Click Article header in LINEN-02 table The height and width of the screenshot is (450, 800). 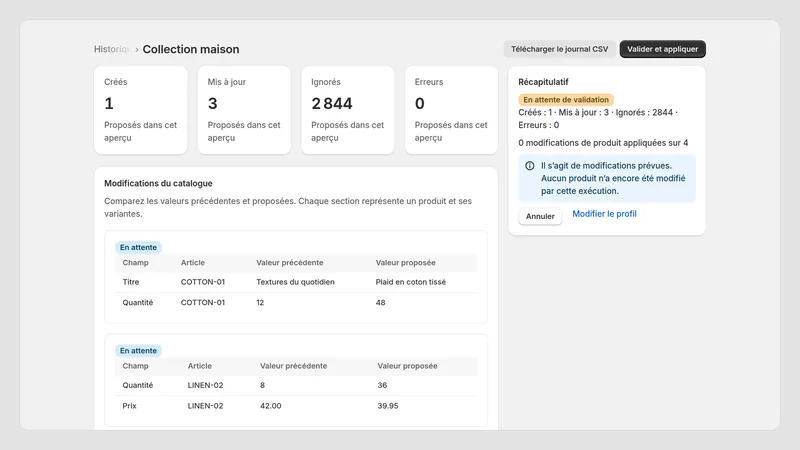tap(199, 366)
